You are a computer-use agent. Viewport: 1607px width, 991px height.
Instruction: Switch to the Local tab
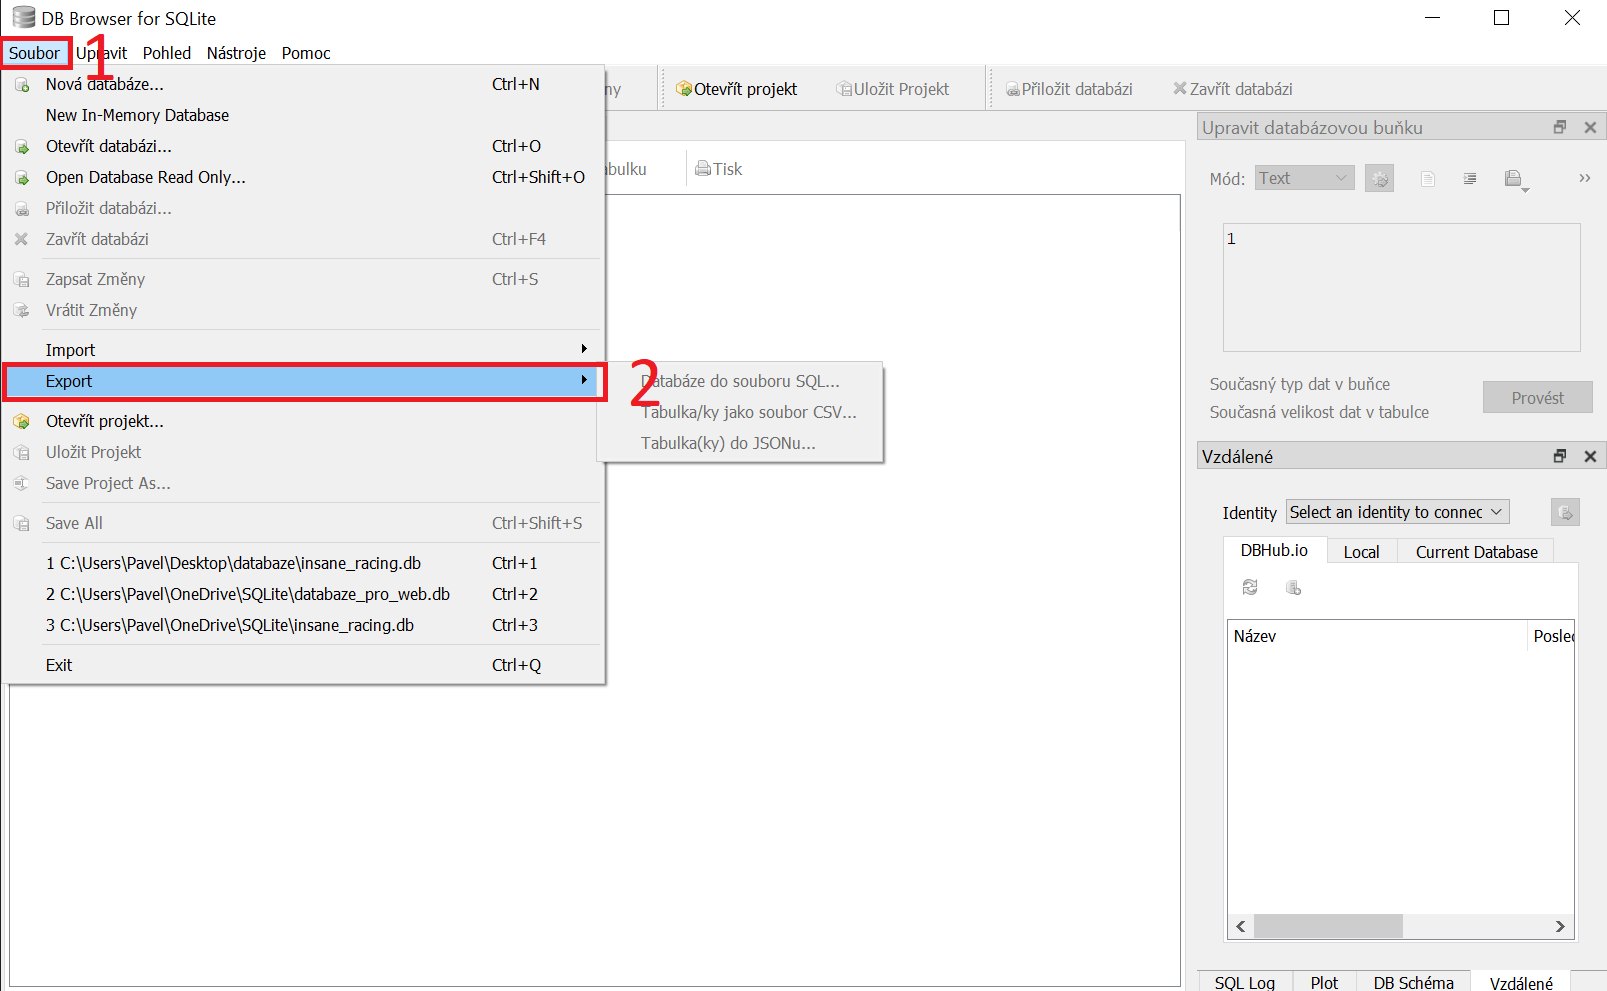pos(1361,552)
